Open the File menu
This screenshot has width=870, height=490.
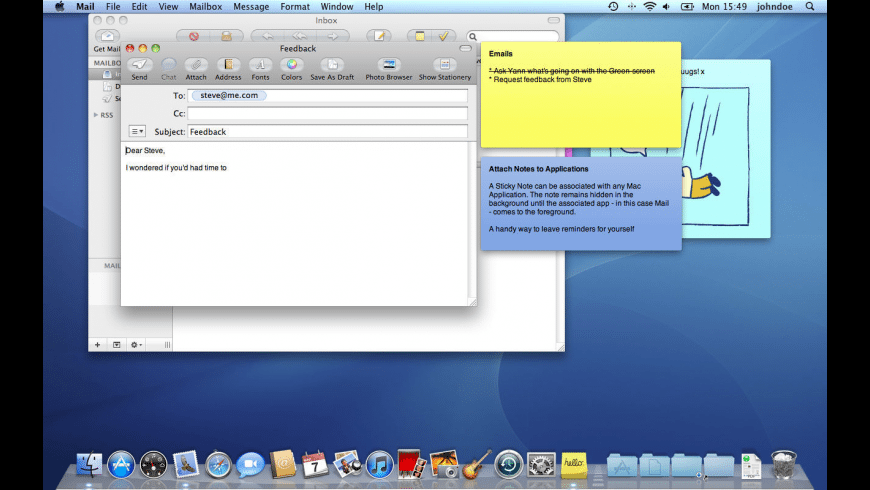click(x=113, y=7)
